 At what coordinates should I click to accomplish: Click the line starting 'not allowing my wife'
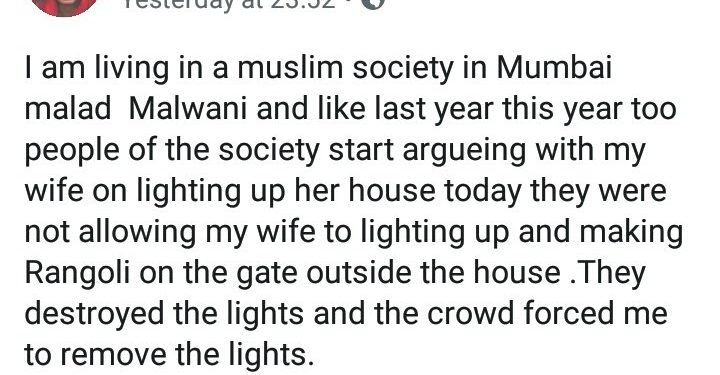click(x=354, y=233)
